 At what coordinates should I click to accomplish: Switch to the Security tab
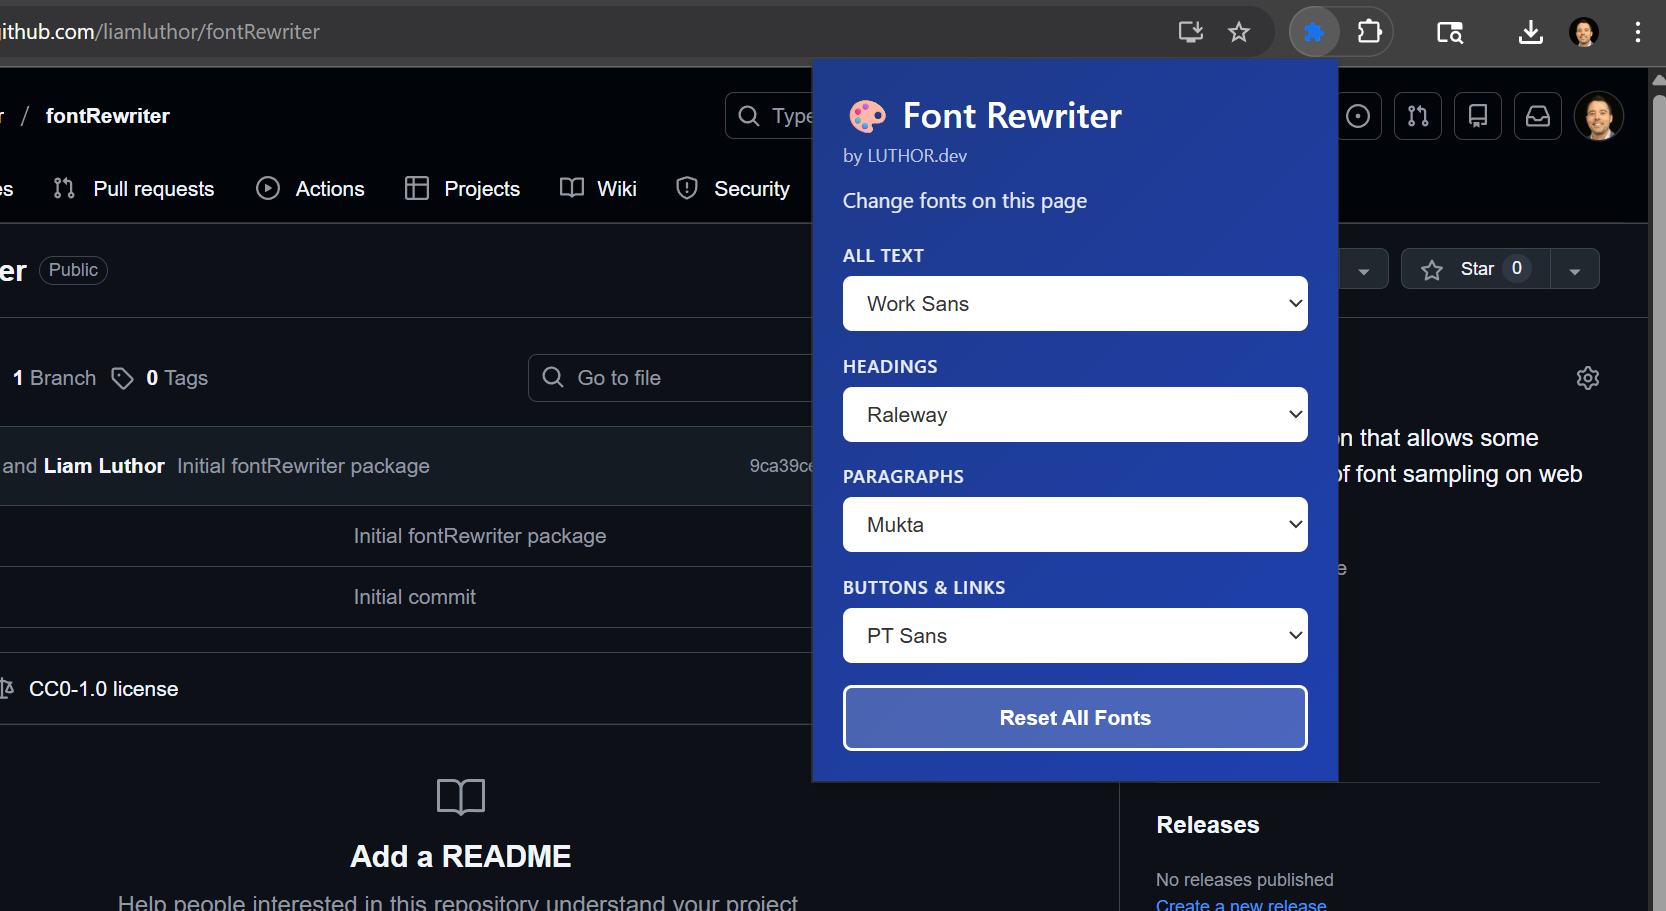point(732,188)
